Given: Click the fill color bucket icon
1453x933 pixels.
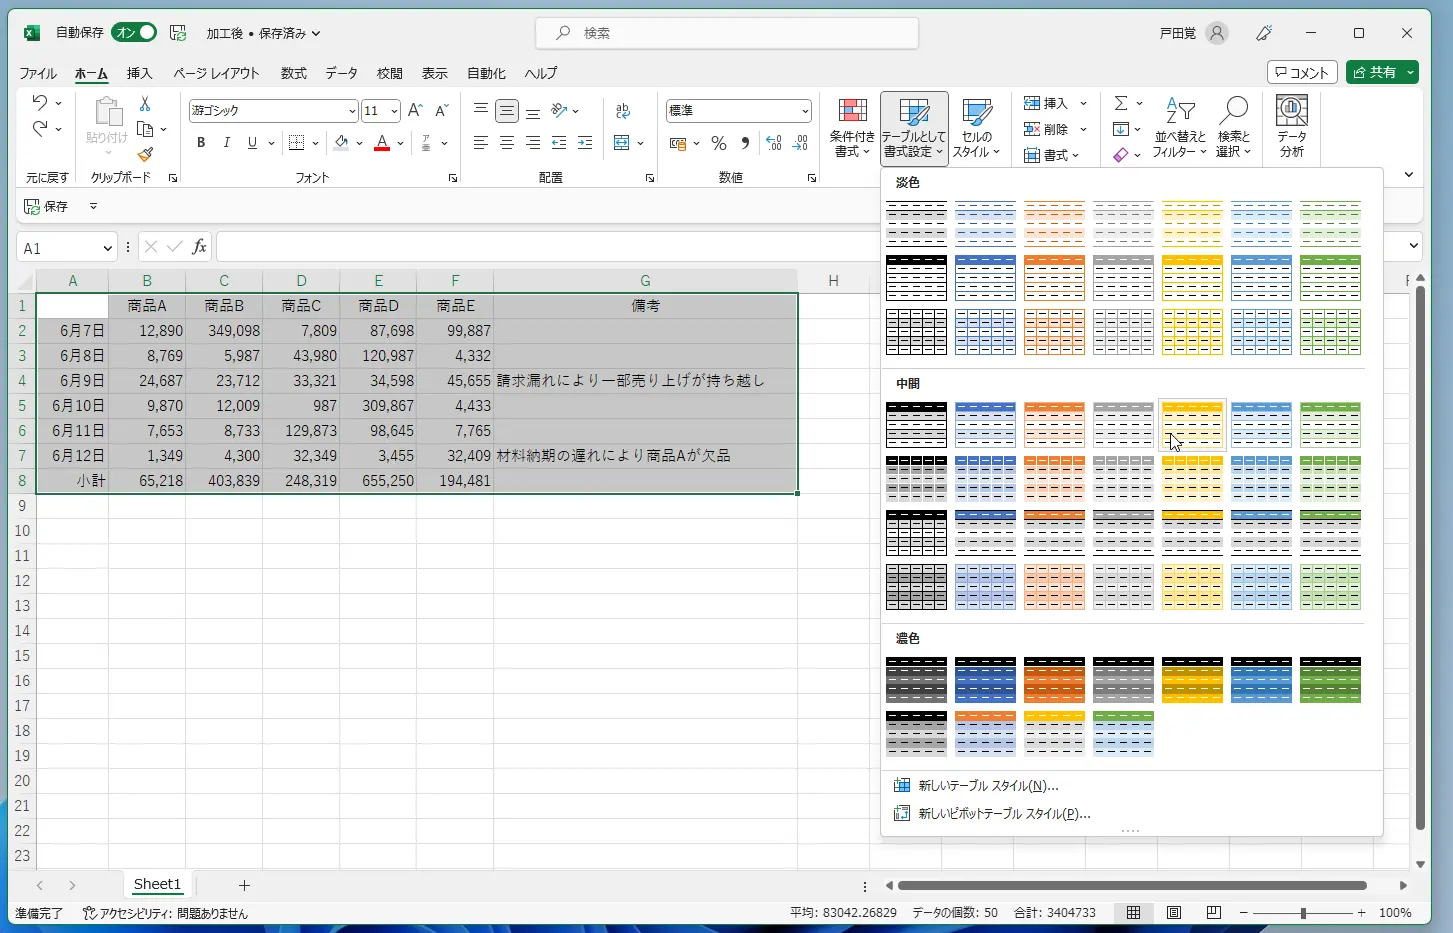Looking at the screenshot, I should [x=341, y=143].
